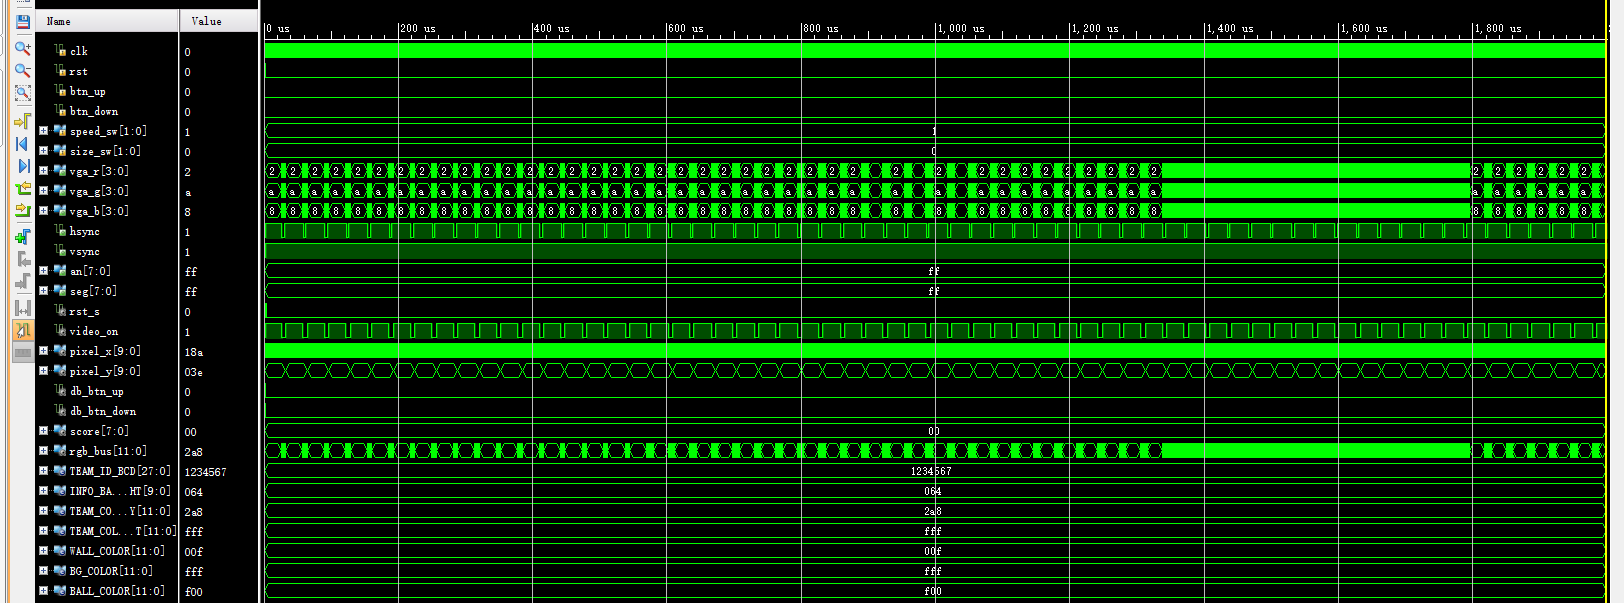Save the waveform configuration
1624x603 pixels.
point(22,22)
